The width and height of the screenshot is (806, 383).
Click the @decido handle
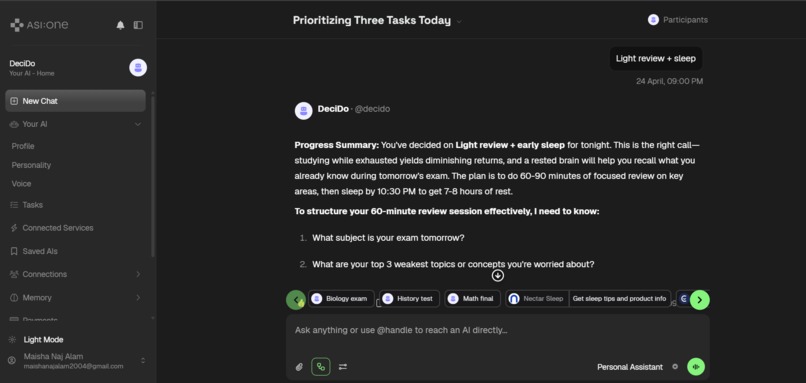tap(372, 109)
